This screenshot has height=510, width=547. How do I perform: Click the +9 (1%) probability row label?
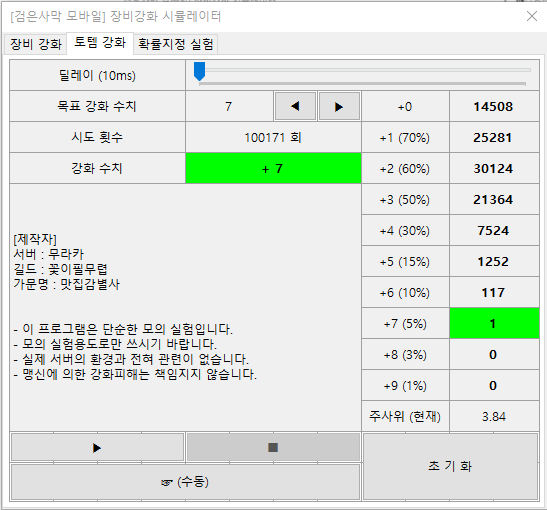click(x=405, y=385)
